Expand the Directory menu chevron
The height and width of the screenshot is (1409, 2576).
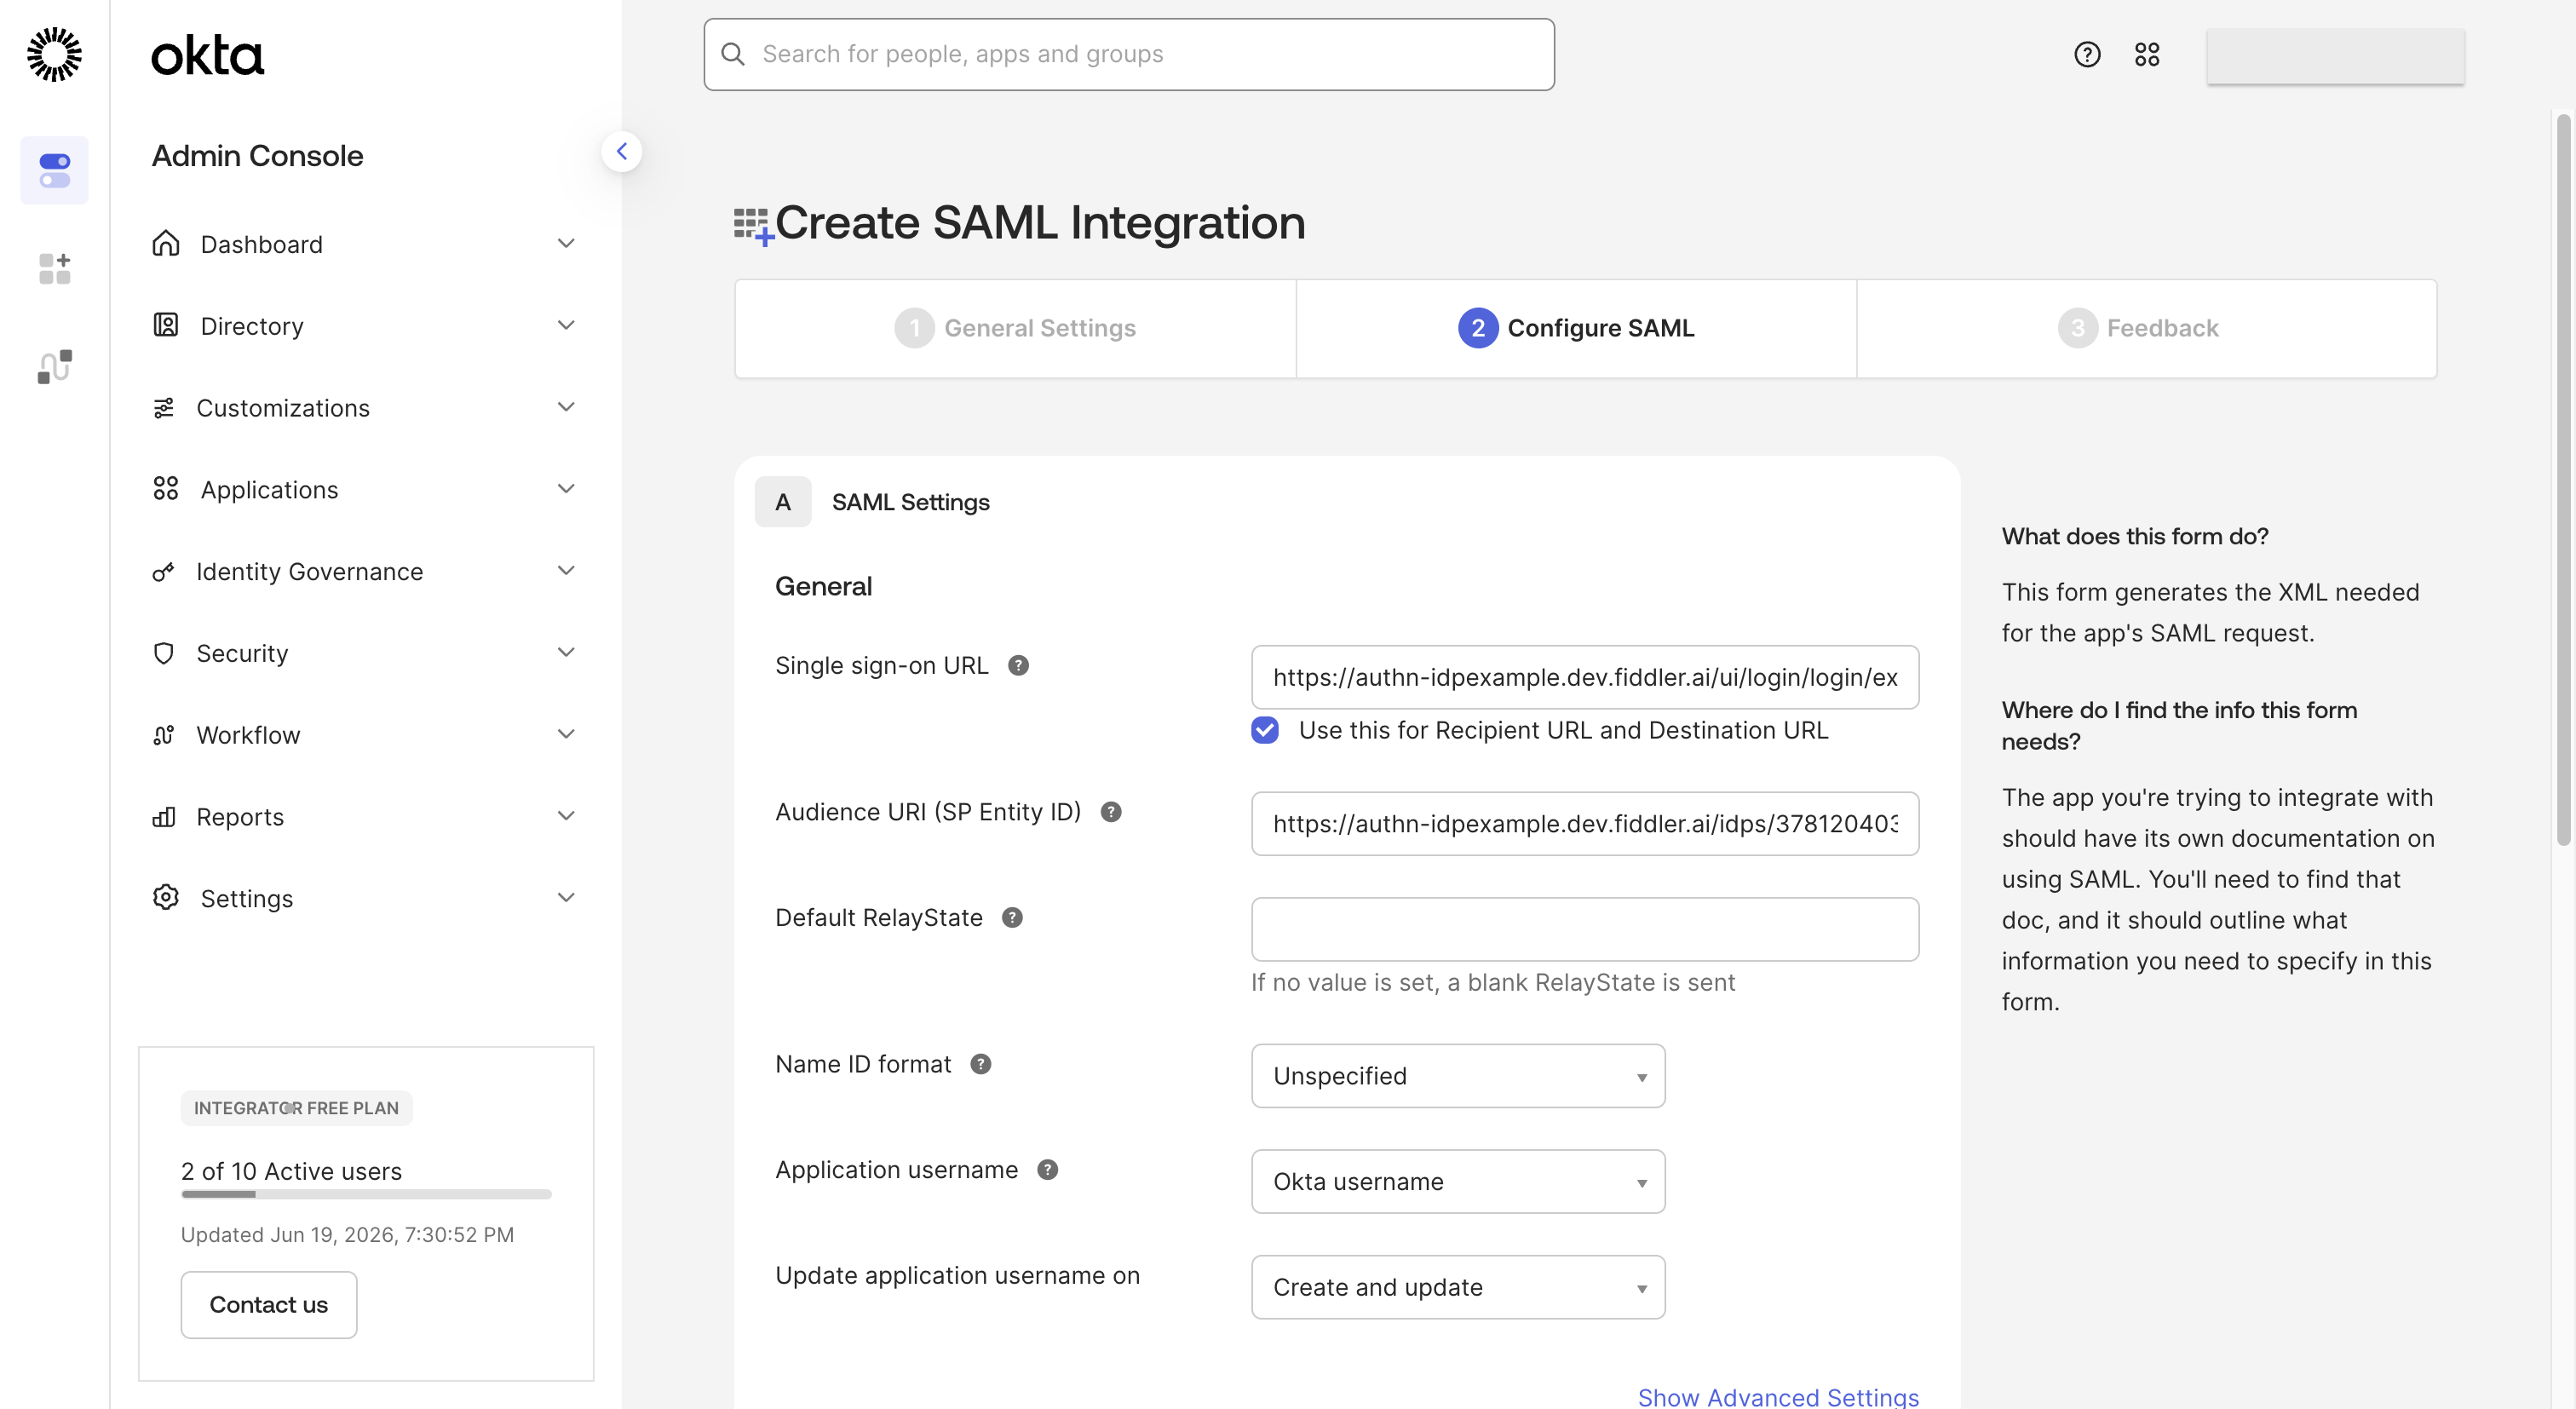pyautogui.click(x=566, y=325)
